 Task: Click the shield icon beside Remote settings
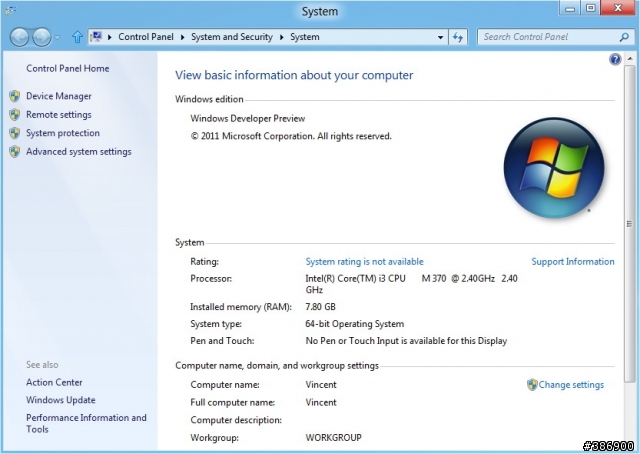click(15, 114)
